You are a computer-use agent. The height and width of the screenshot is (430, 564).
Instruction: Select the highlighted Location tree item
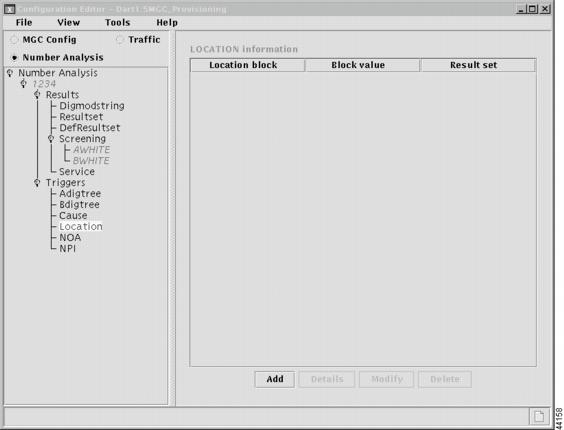click(81, 226)
